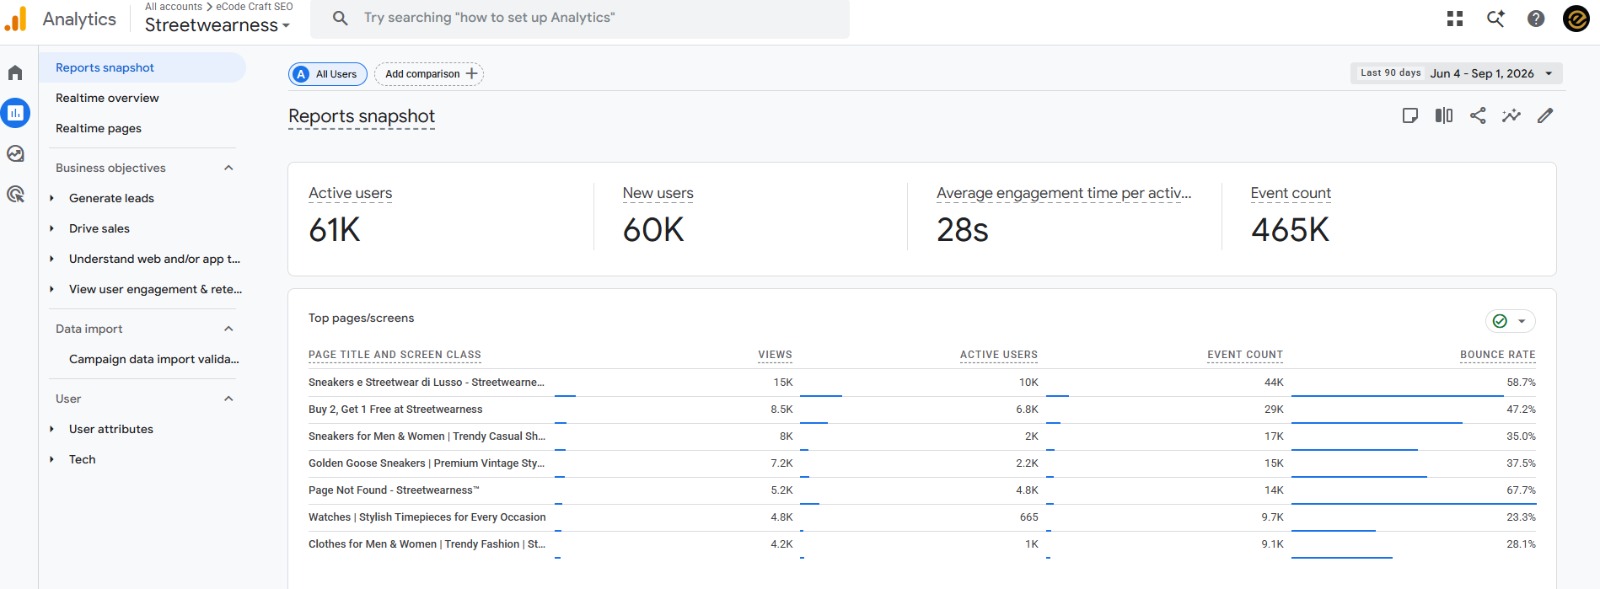1600x589 pixels.
Task: Expand the Tech item
Action: [x=52, y=460]
